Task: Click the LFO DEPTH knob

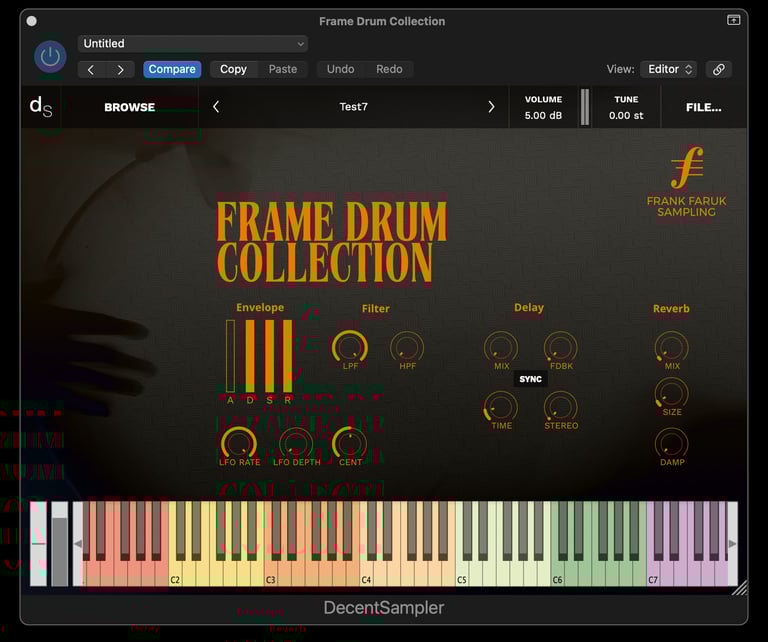Action: coord(296,444)
